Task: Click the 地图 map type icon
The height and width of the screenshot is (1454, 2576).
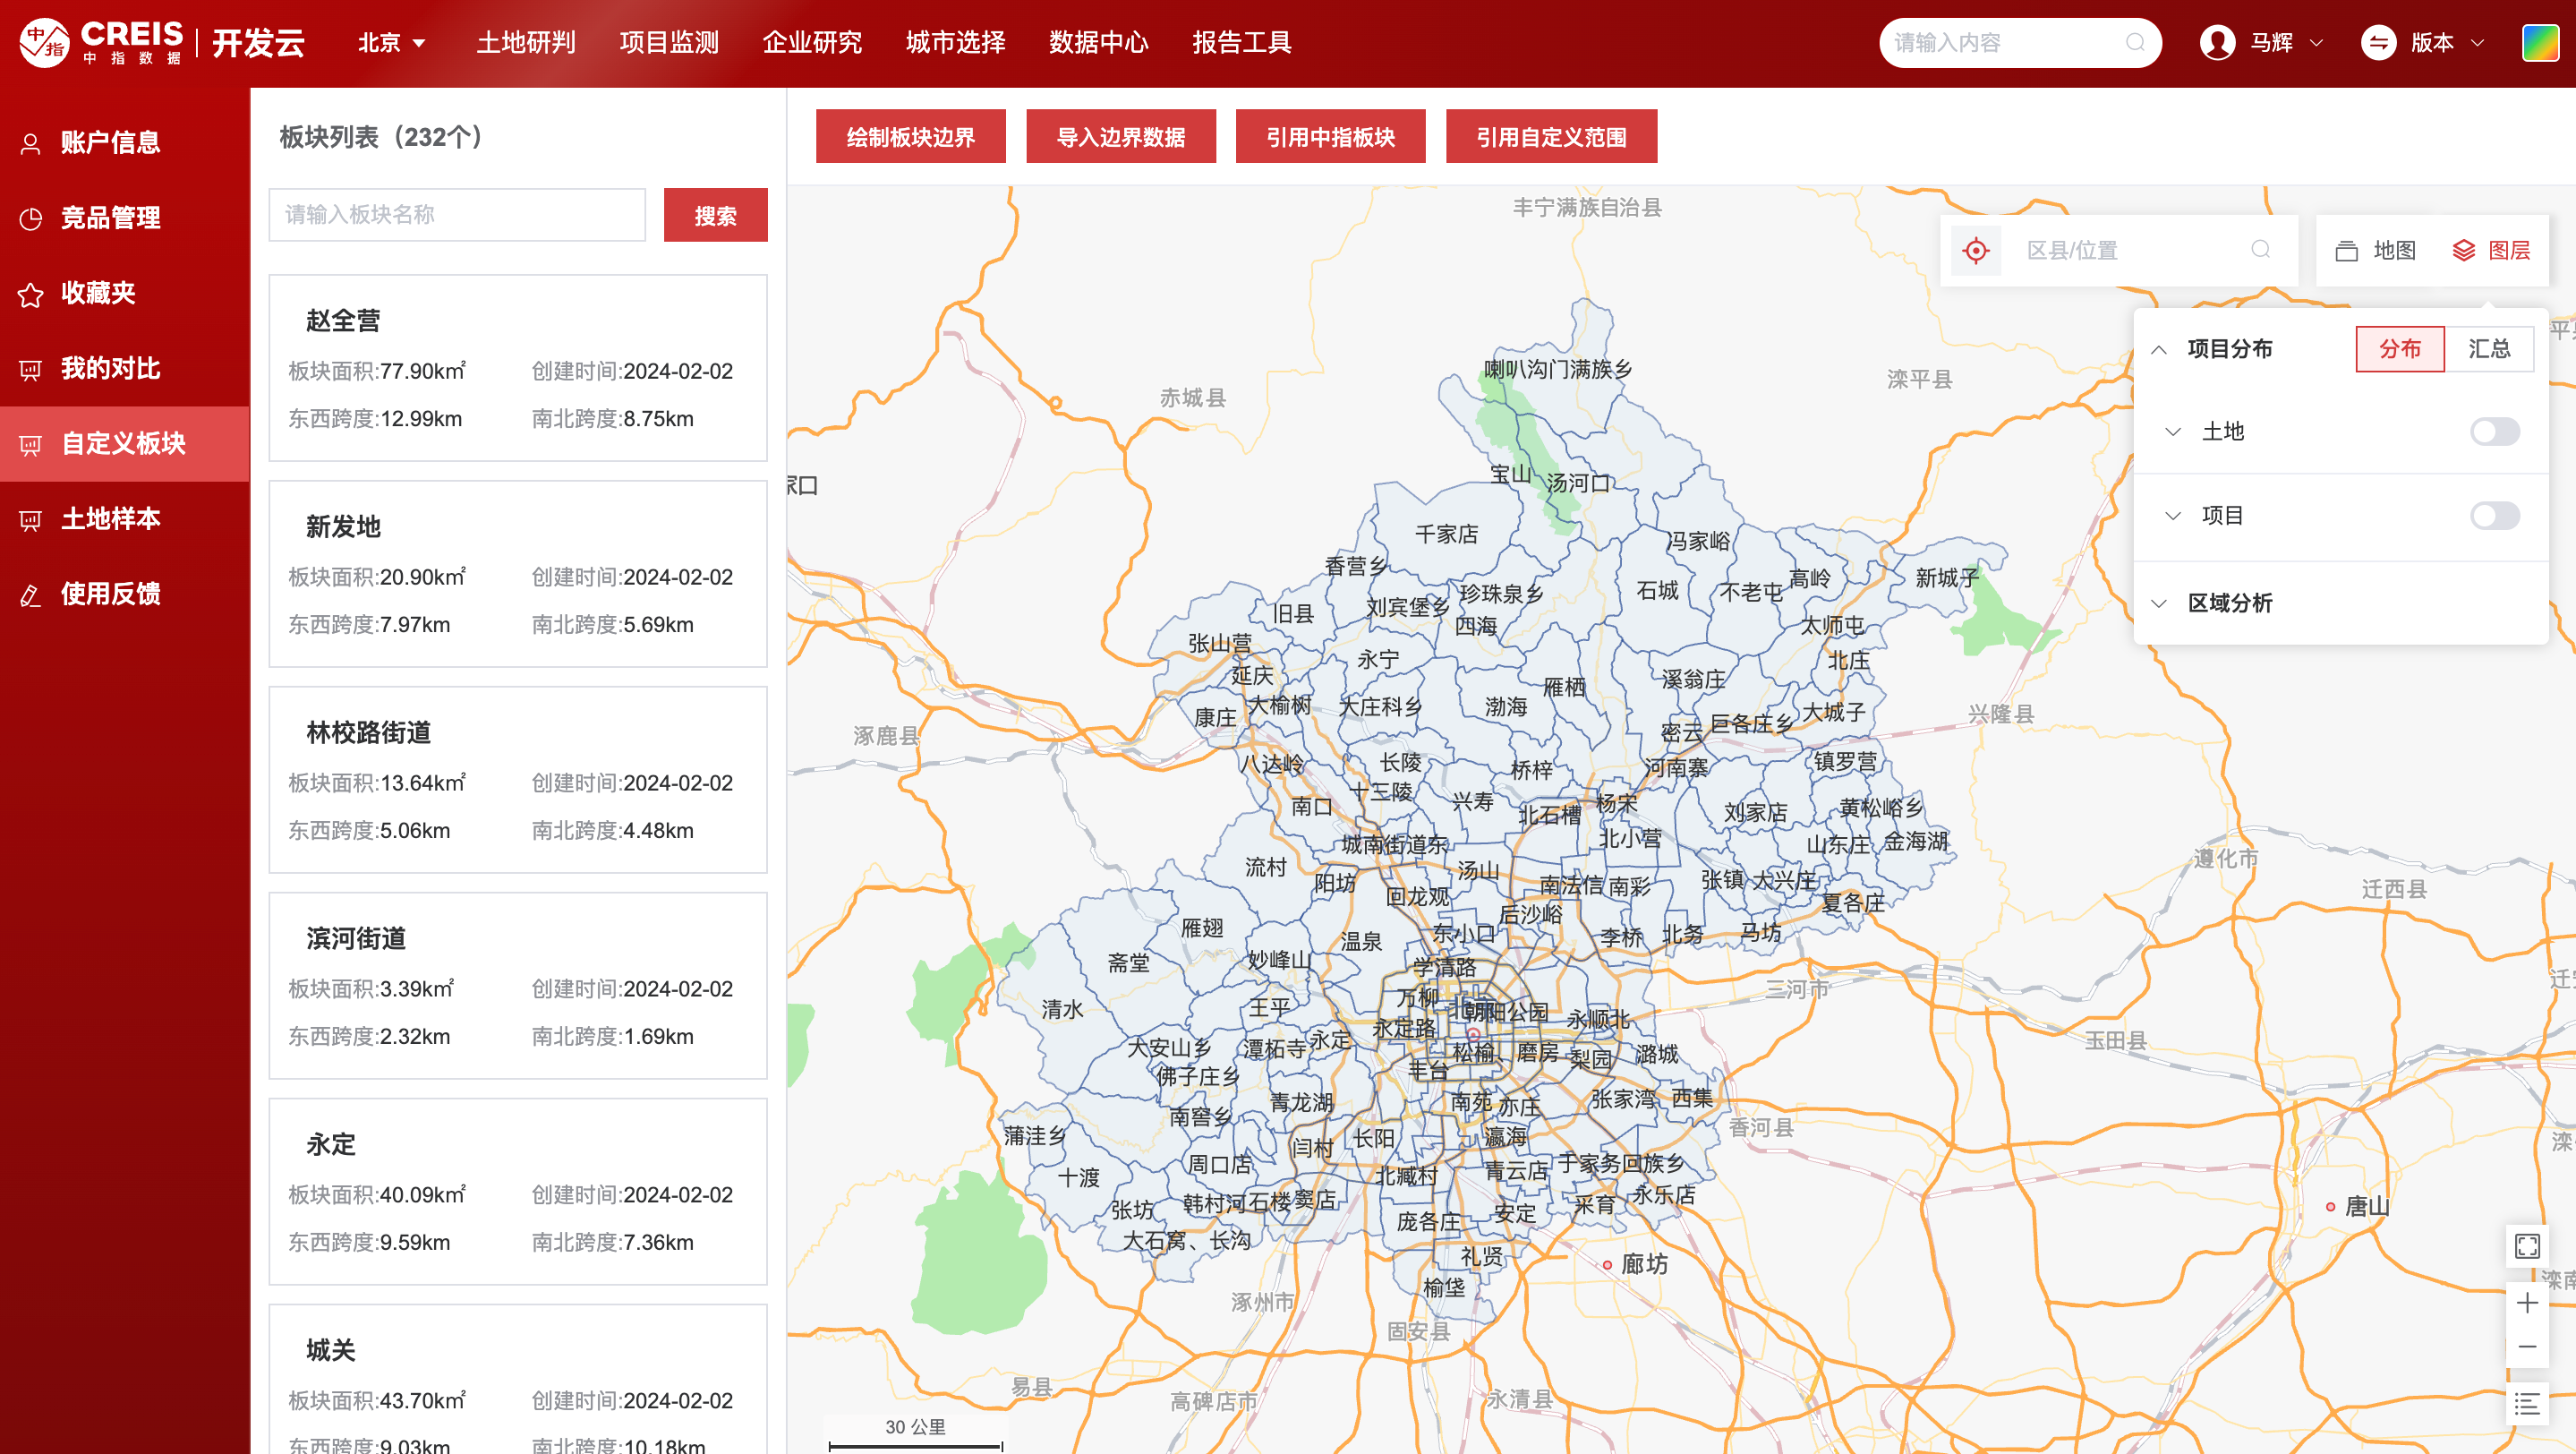Action: coord(2375,250)
